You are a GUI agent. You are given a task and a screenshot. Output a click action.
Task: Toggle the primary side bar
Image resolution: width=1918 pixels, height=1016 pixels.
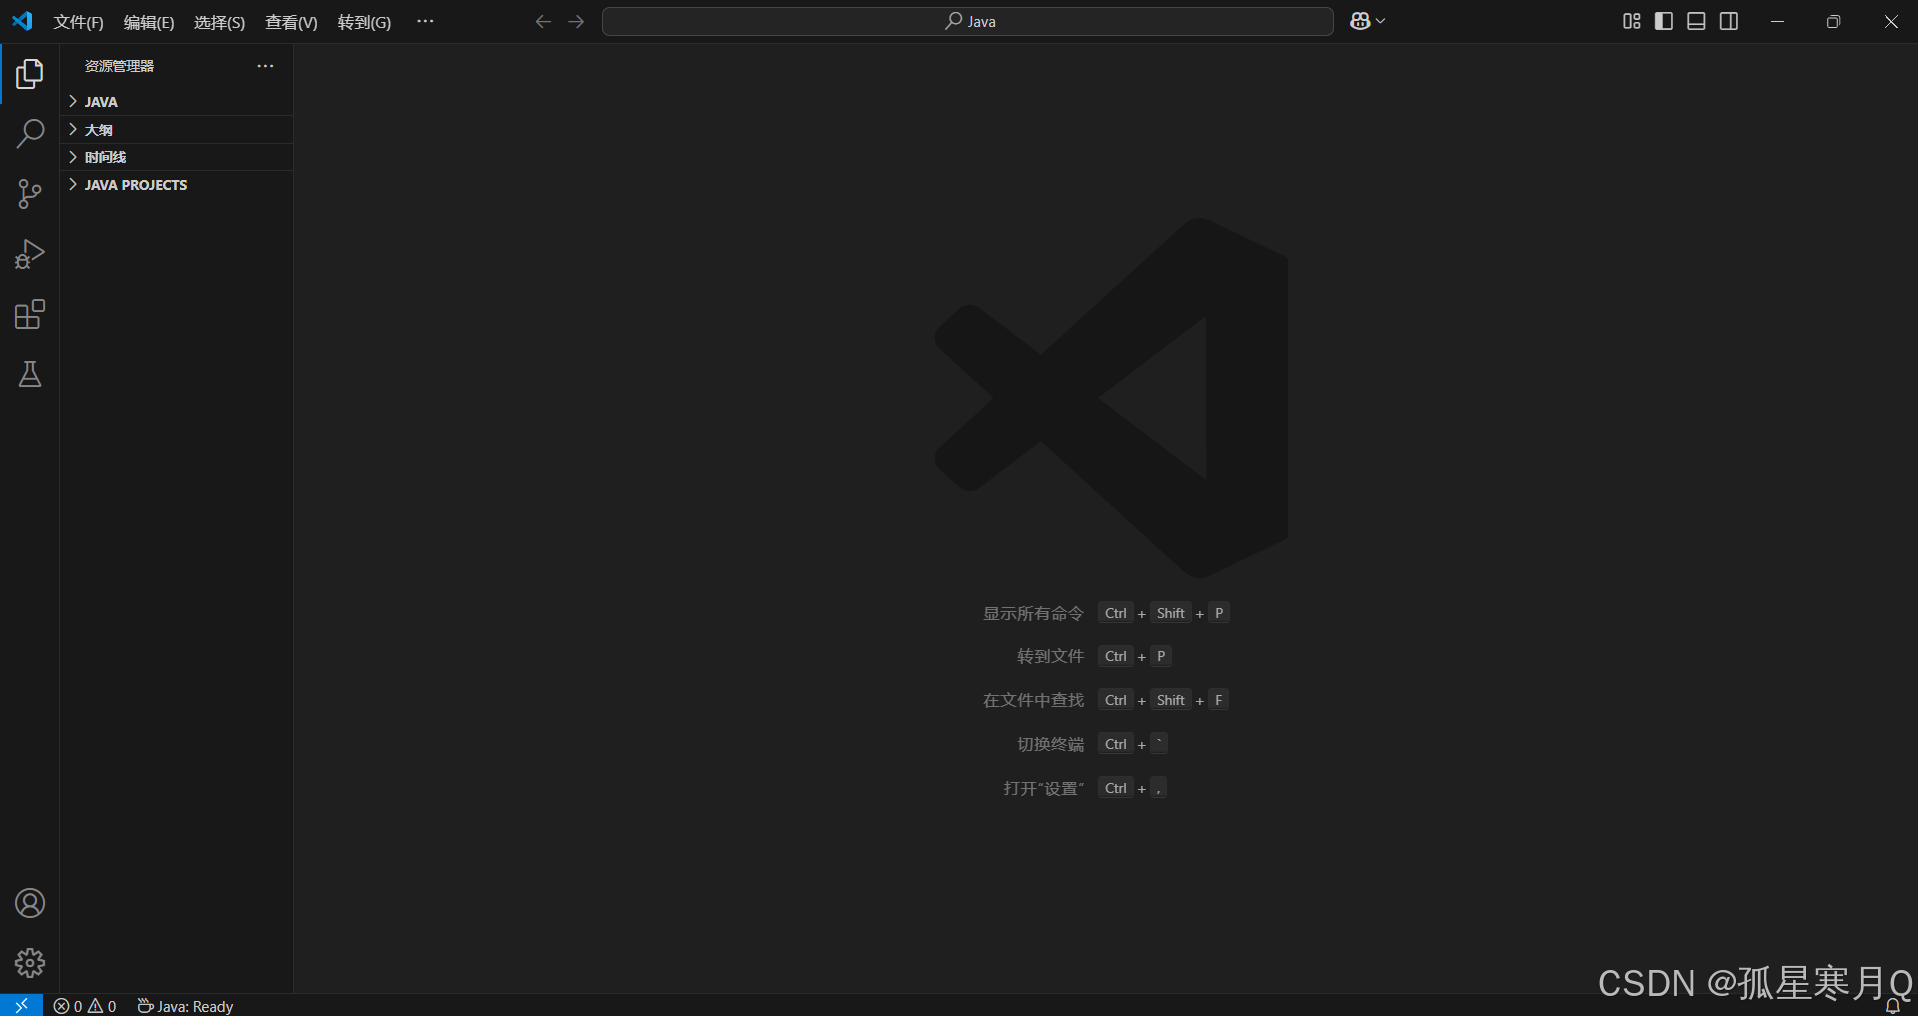click(x=1664, y=21)
